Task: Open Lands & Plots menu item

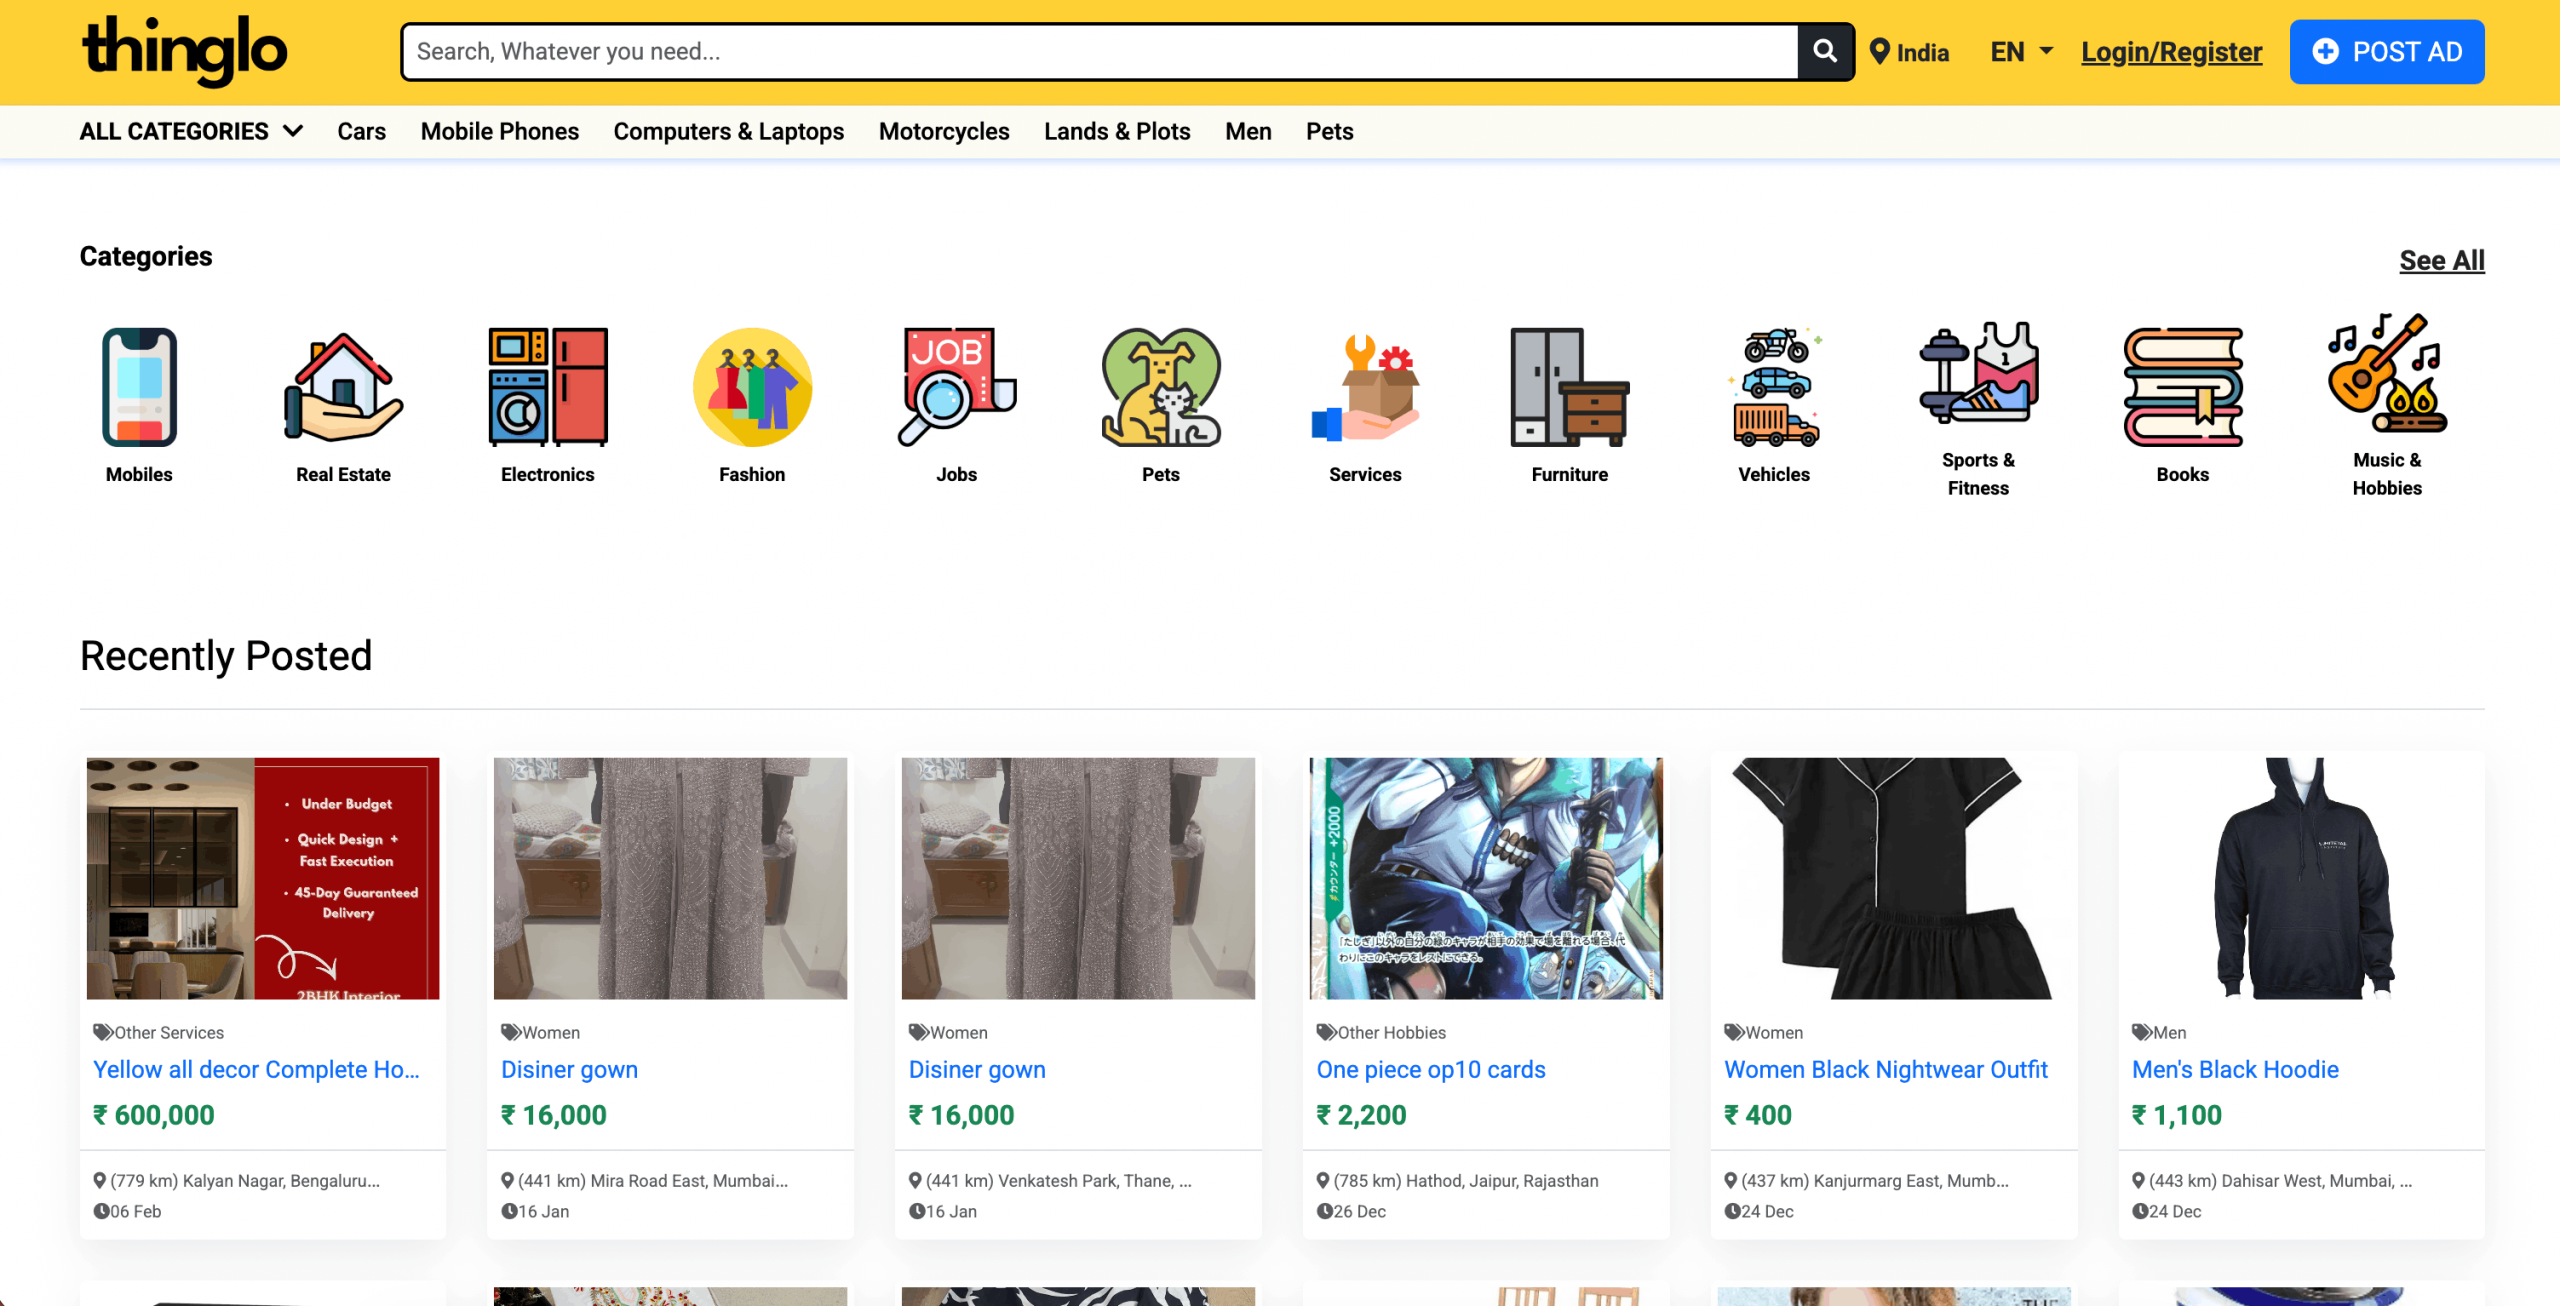Action: (x=1117, y=131)
